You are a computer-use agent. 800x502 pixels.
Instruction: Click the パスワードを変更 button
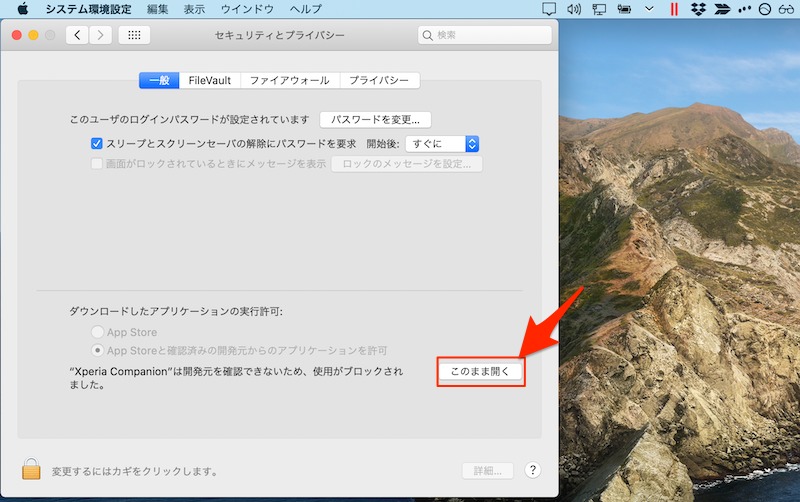point(375,119)
